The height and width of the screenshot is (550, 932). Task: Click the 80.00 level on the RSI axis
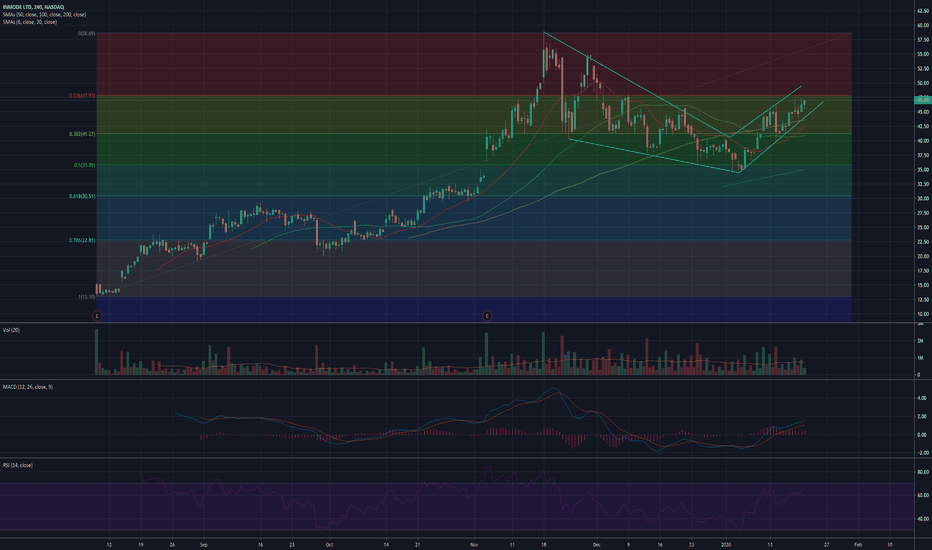click(923, 472)
